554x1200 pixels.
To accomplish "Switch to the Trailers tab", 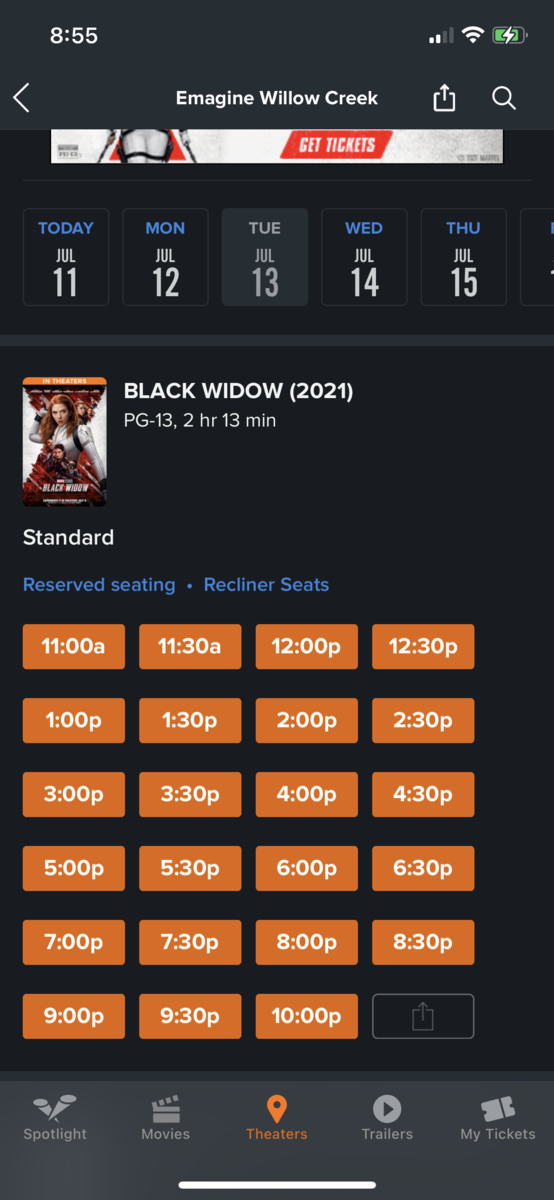I will click(387, 1118).
